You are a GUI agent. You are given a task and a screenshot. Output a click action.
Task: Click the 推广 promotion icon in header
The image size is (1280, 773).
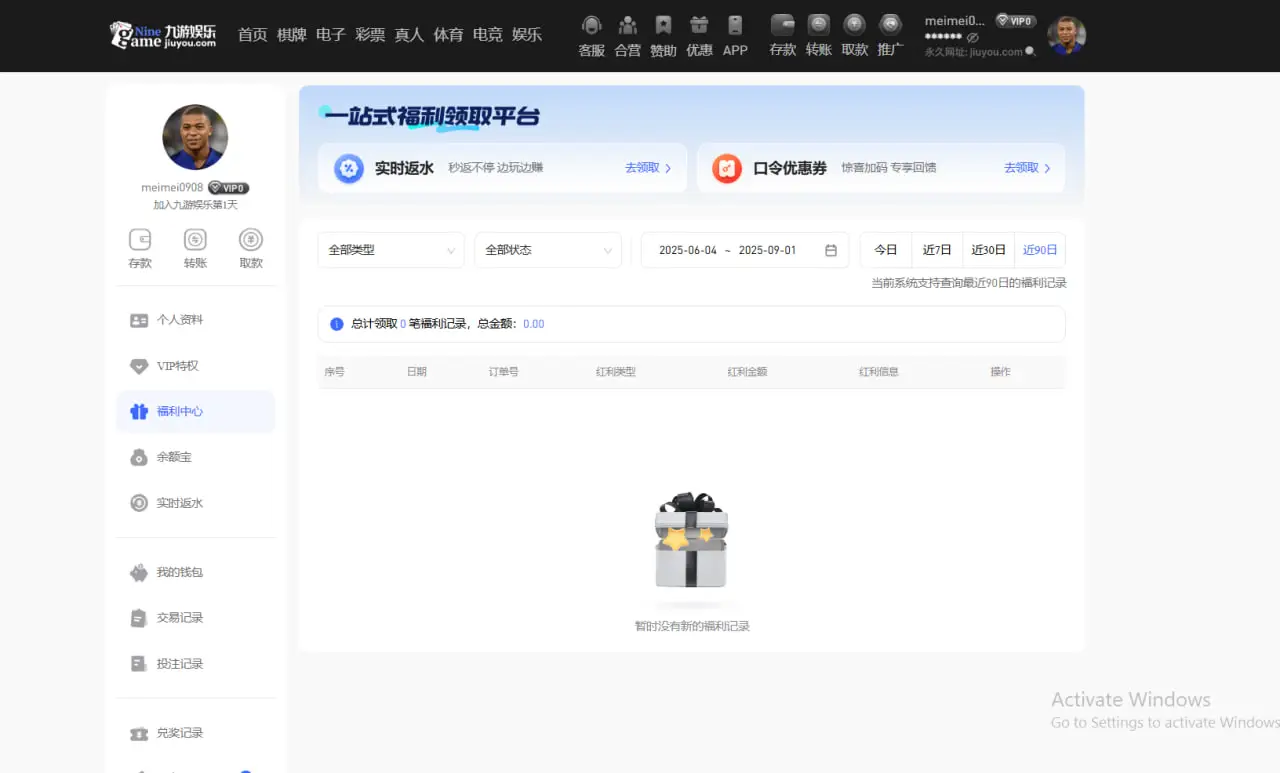pyautogui.click(x=890, y=26)
